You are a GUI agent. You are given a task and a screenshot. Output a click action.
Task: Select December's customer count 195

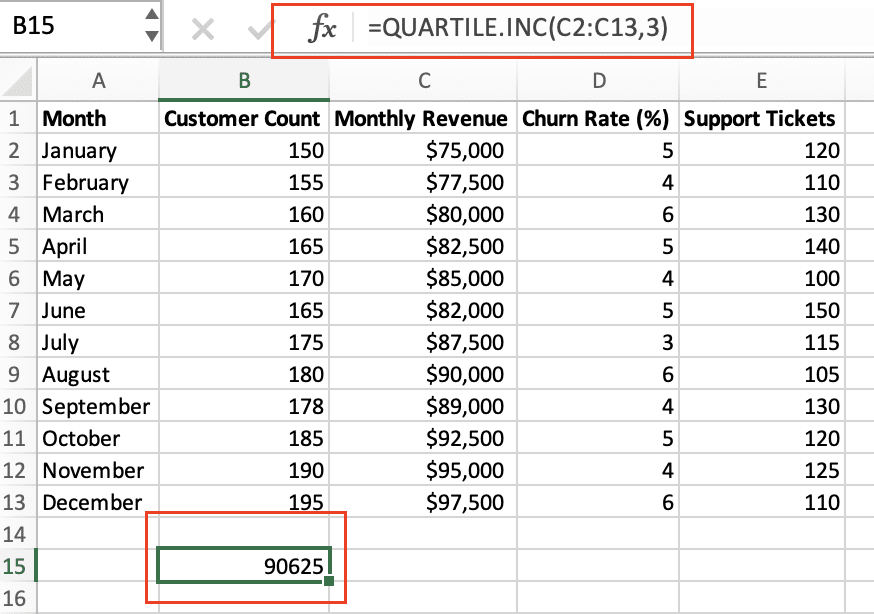click(x=244, y=502)
